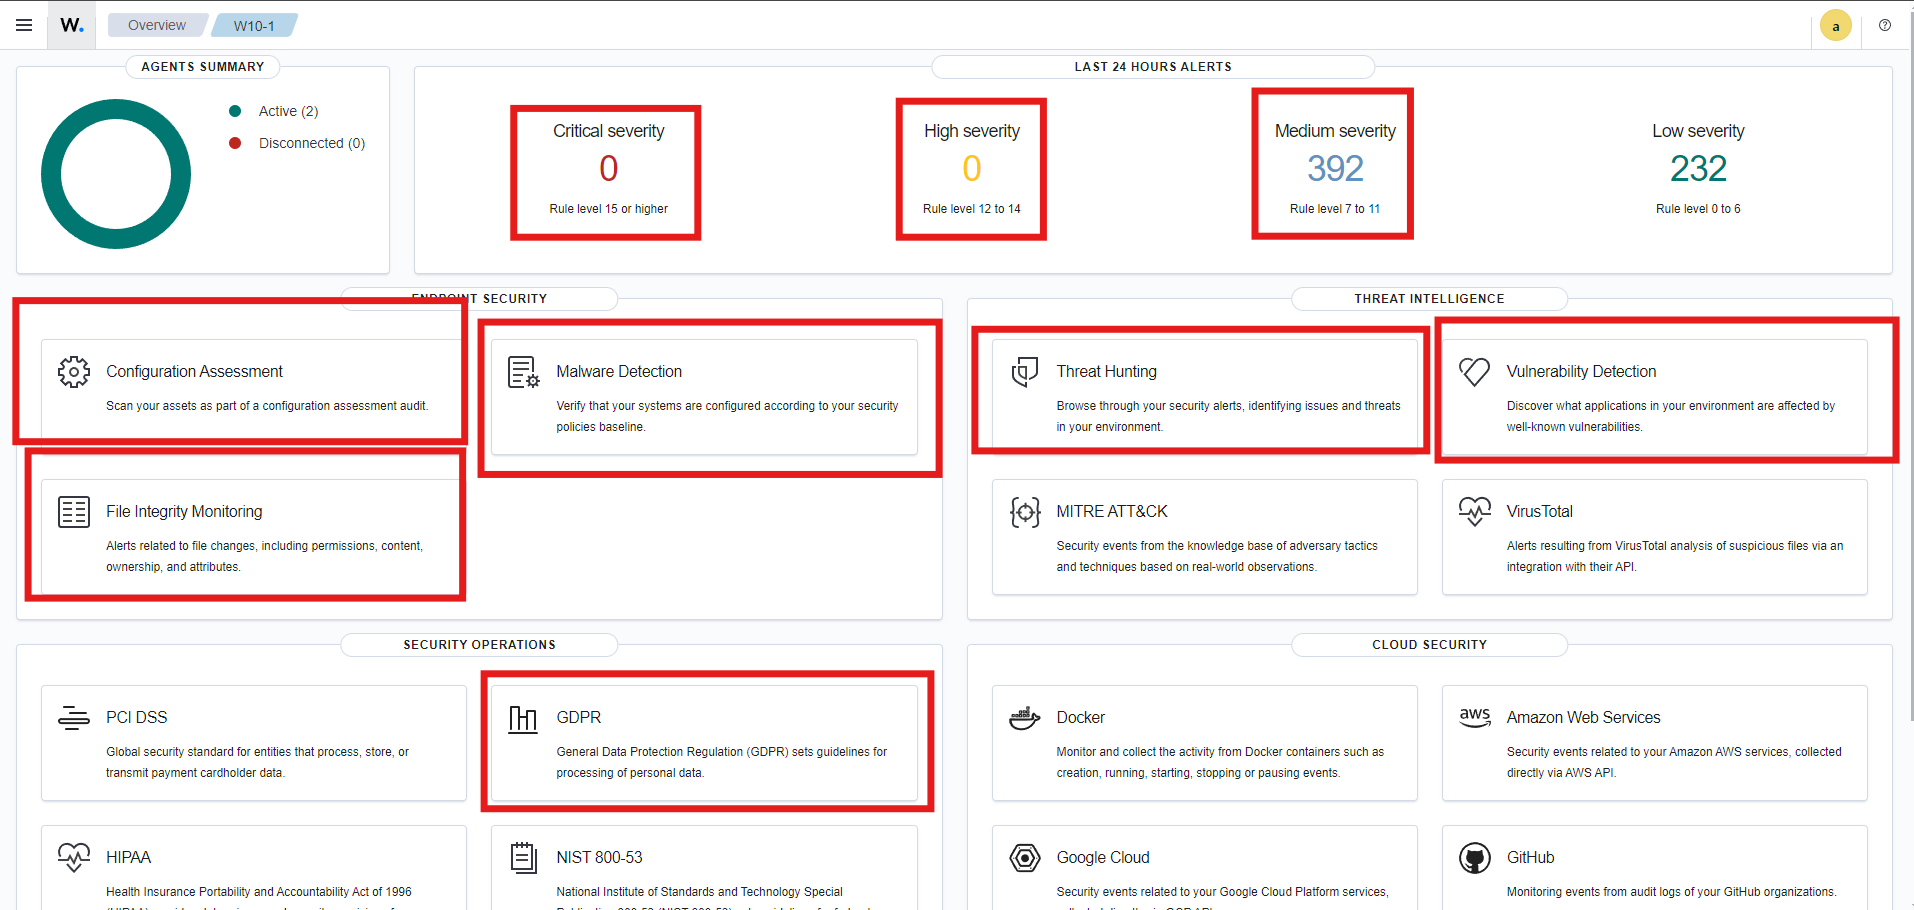Open the Google Cloud title

[1103, 857]
